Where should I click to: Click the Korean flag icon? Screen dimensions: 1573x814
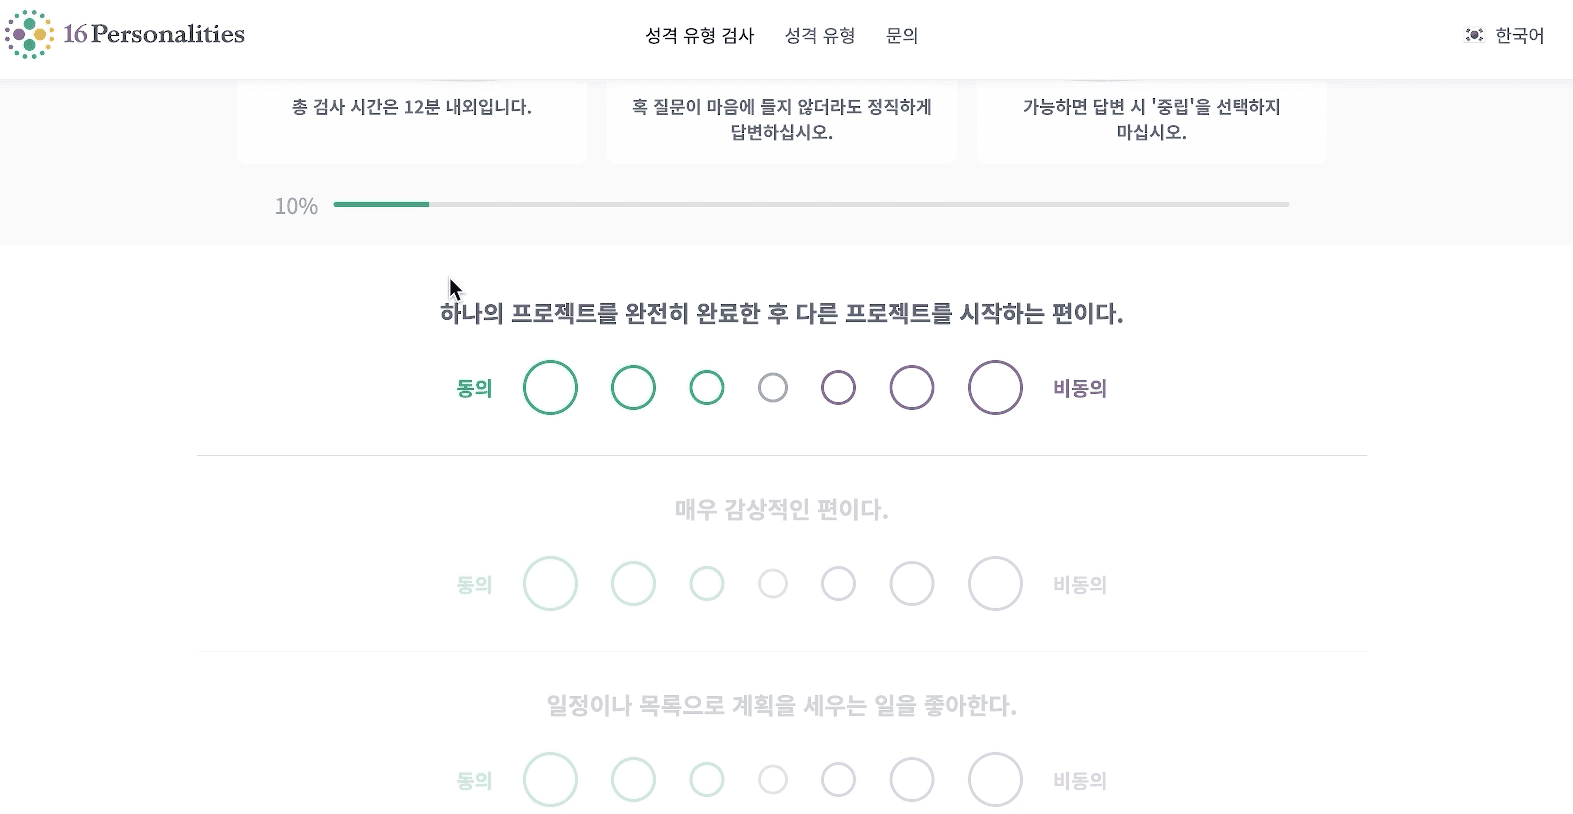1474,35
